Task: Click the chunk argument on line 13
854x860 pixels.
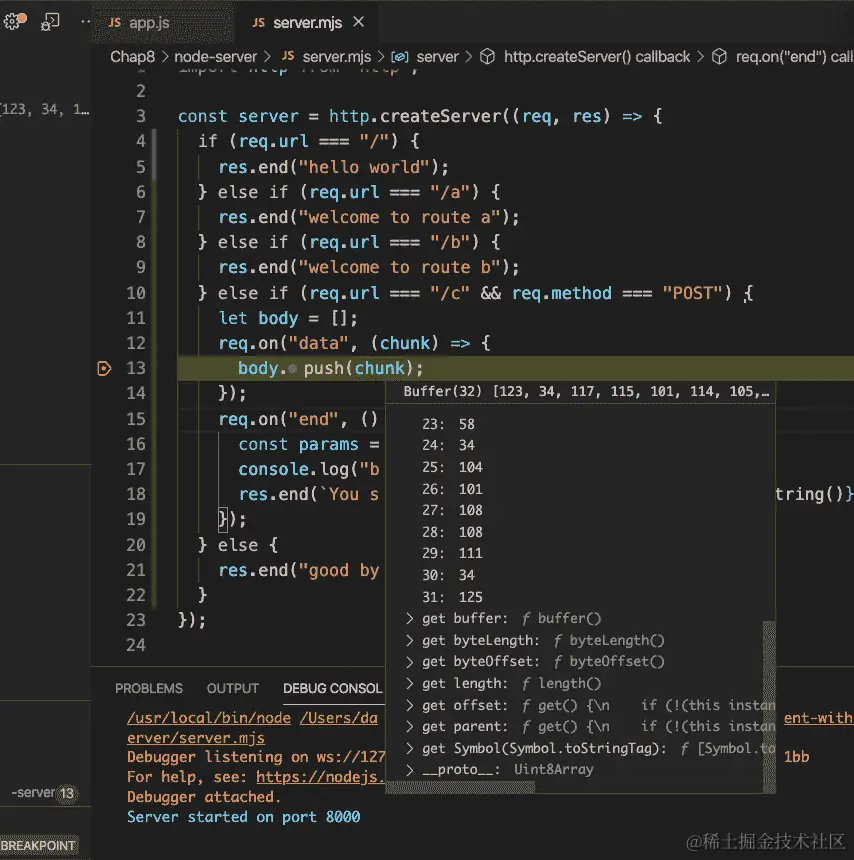Action: [380, 368]
